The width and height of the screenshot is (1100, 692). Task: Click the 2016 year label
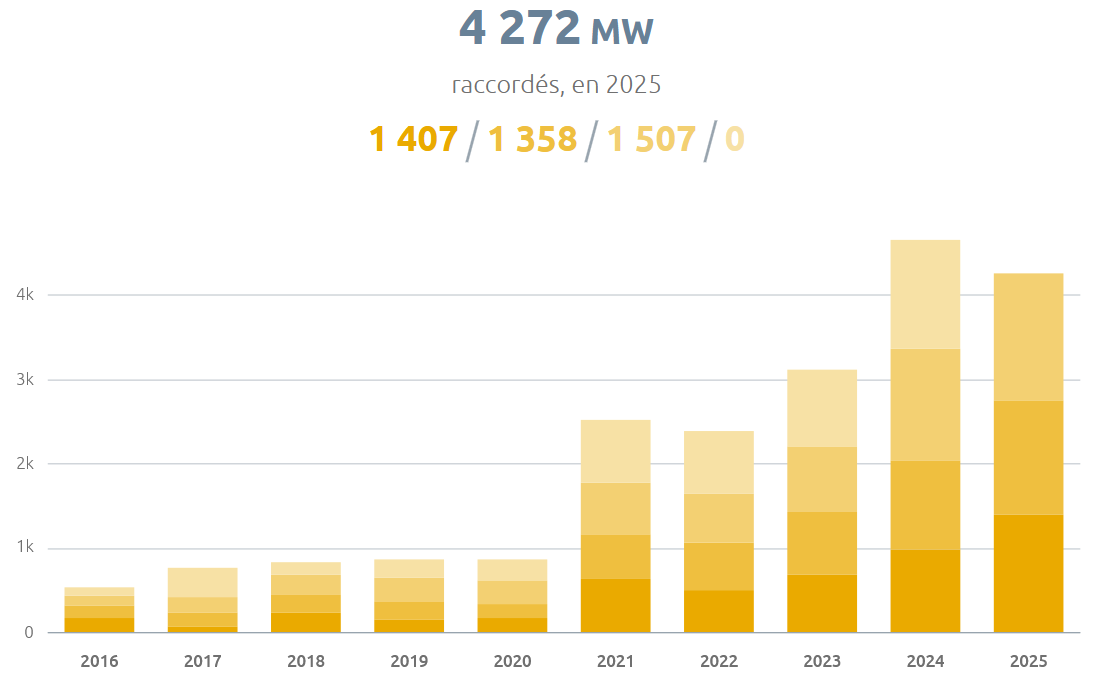98,661
